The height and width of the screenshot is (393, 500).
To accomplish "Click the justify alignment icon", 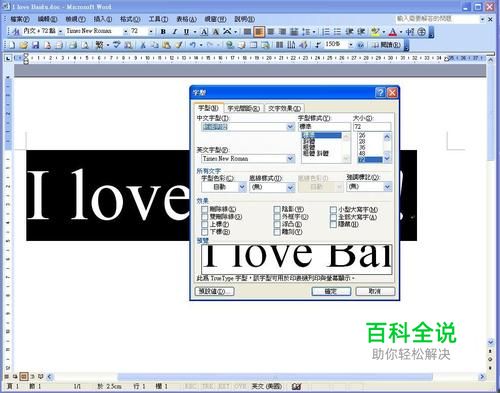I will 282,32.
